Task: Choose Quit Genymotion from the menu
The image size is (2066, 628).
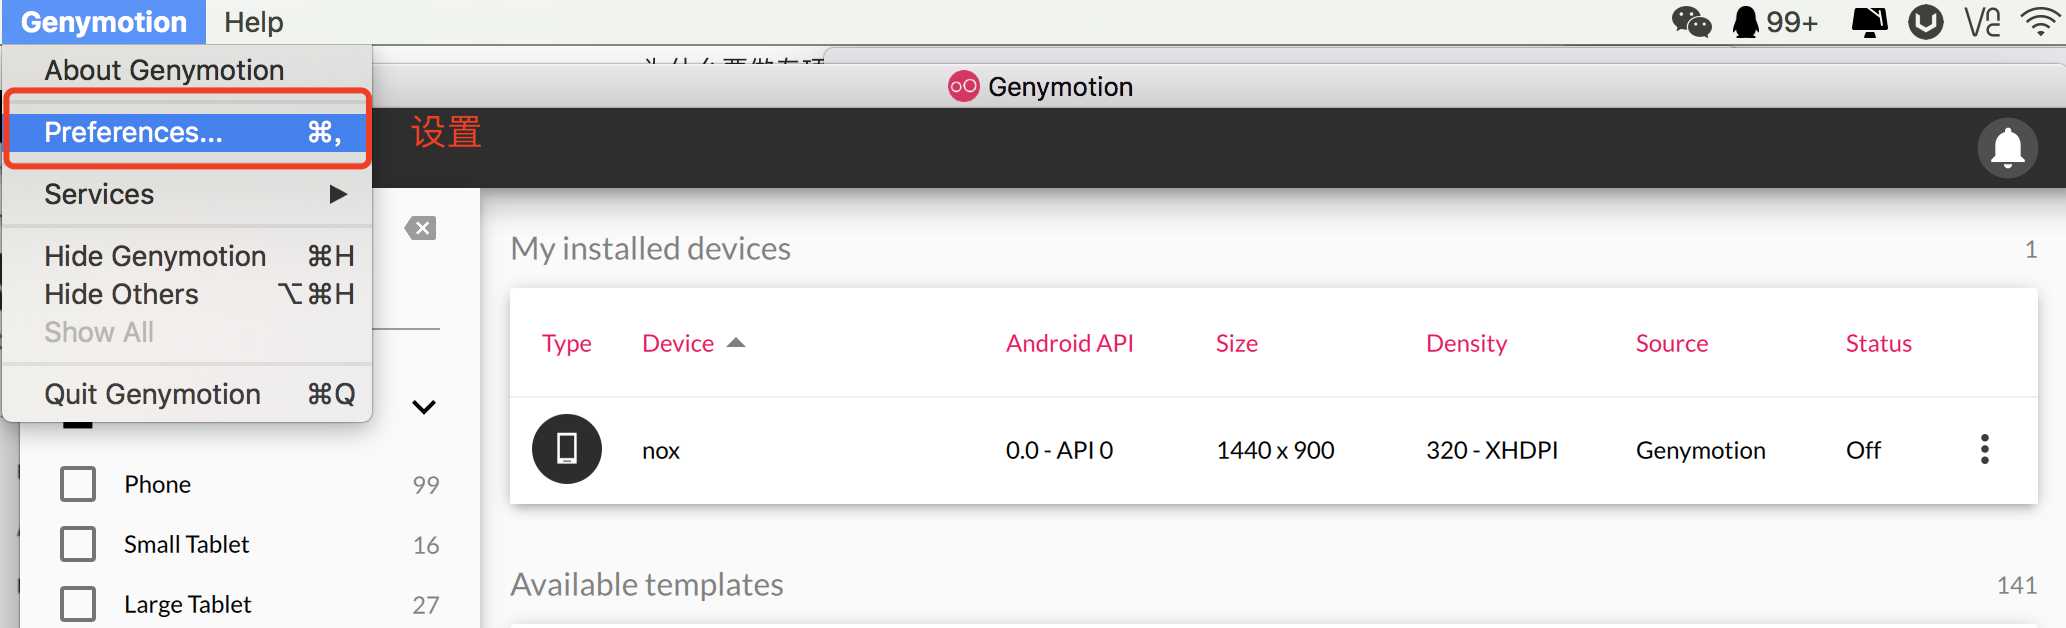Action: point(187,394)
